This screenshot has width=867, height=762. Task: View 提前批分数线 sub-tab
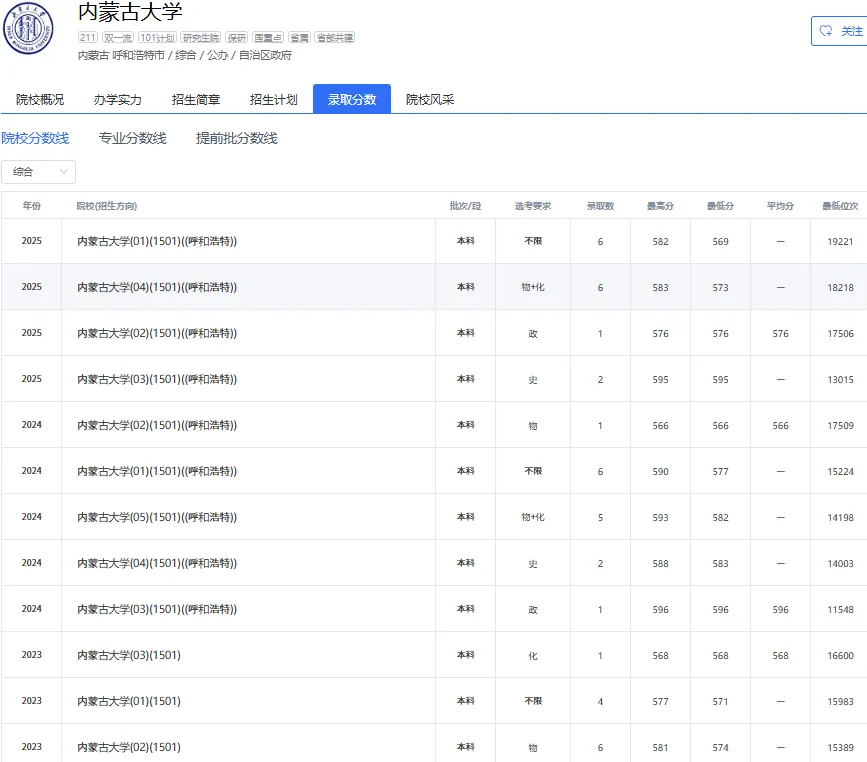(237, 138)
